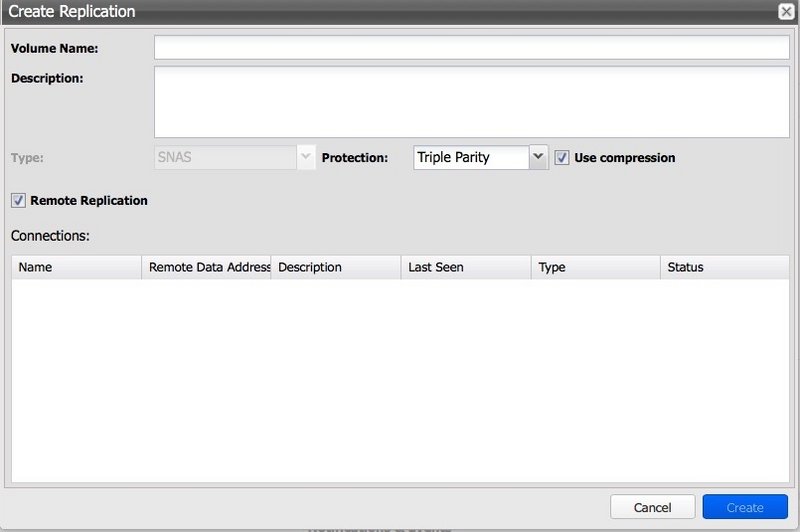
Task: Open the Protection dropdown arrow
Action: click(x=538, y=157)
